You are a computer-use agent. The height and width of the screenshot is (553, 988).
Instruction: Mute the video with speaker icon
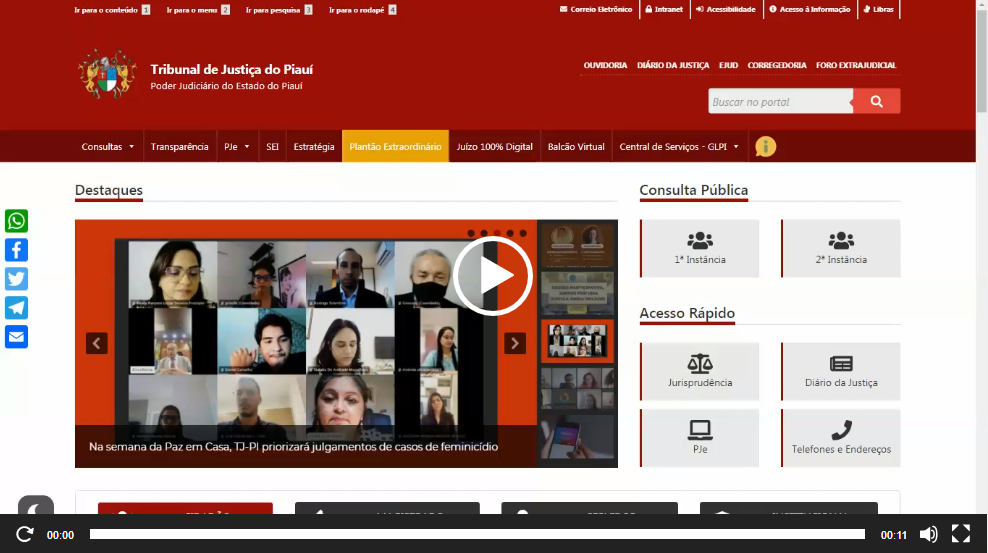928,534
